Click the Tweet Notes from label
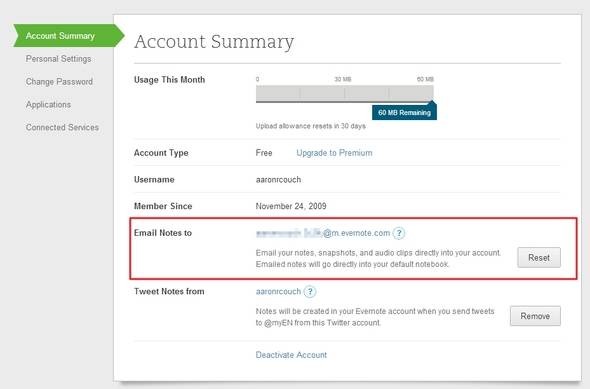 click(169, 292)
